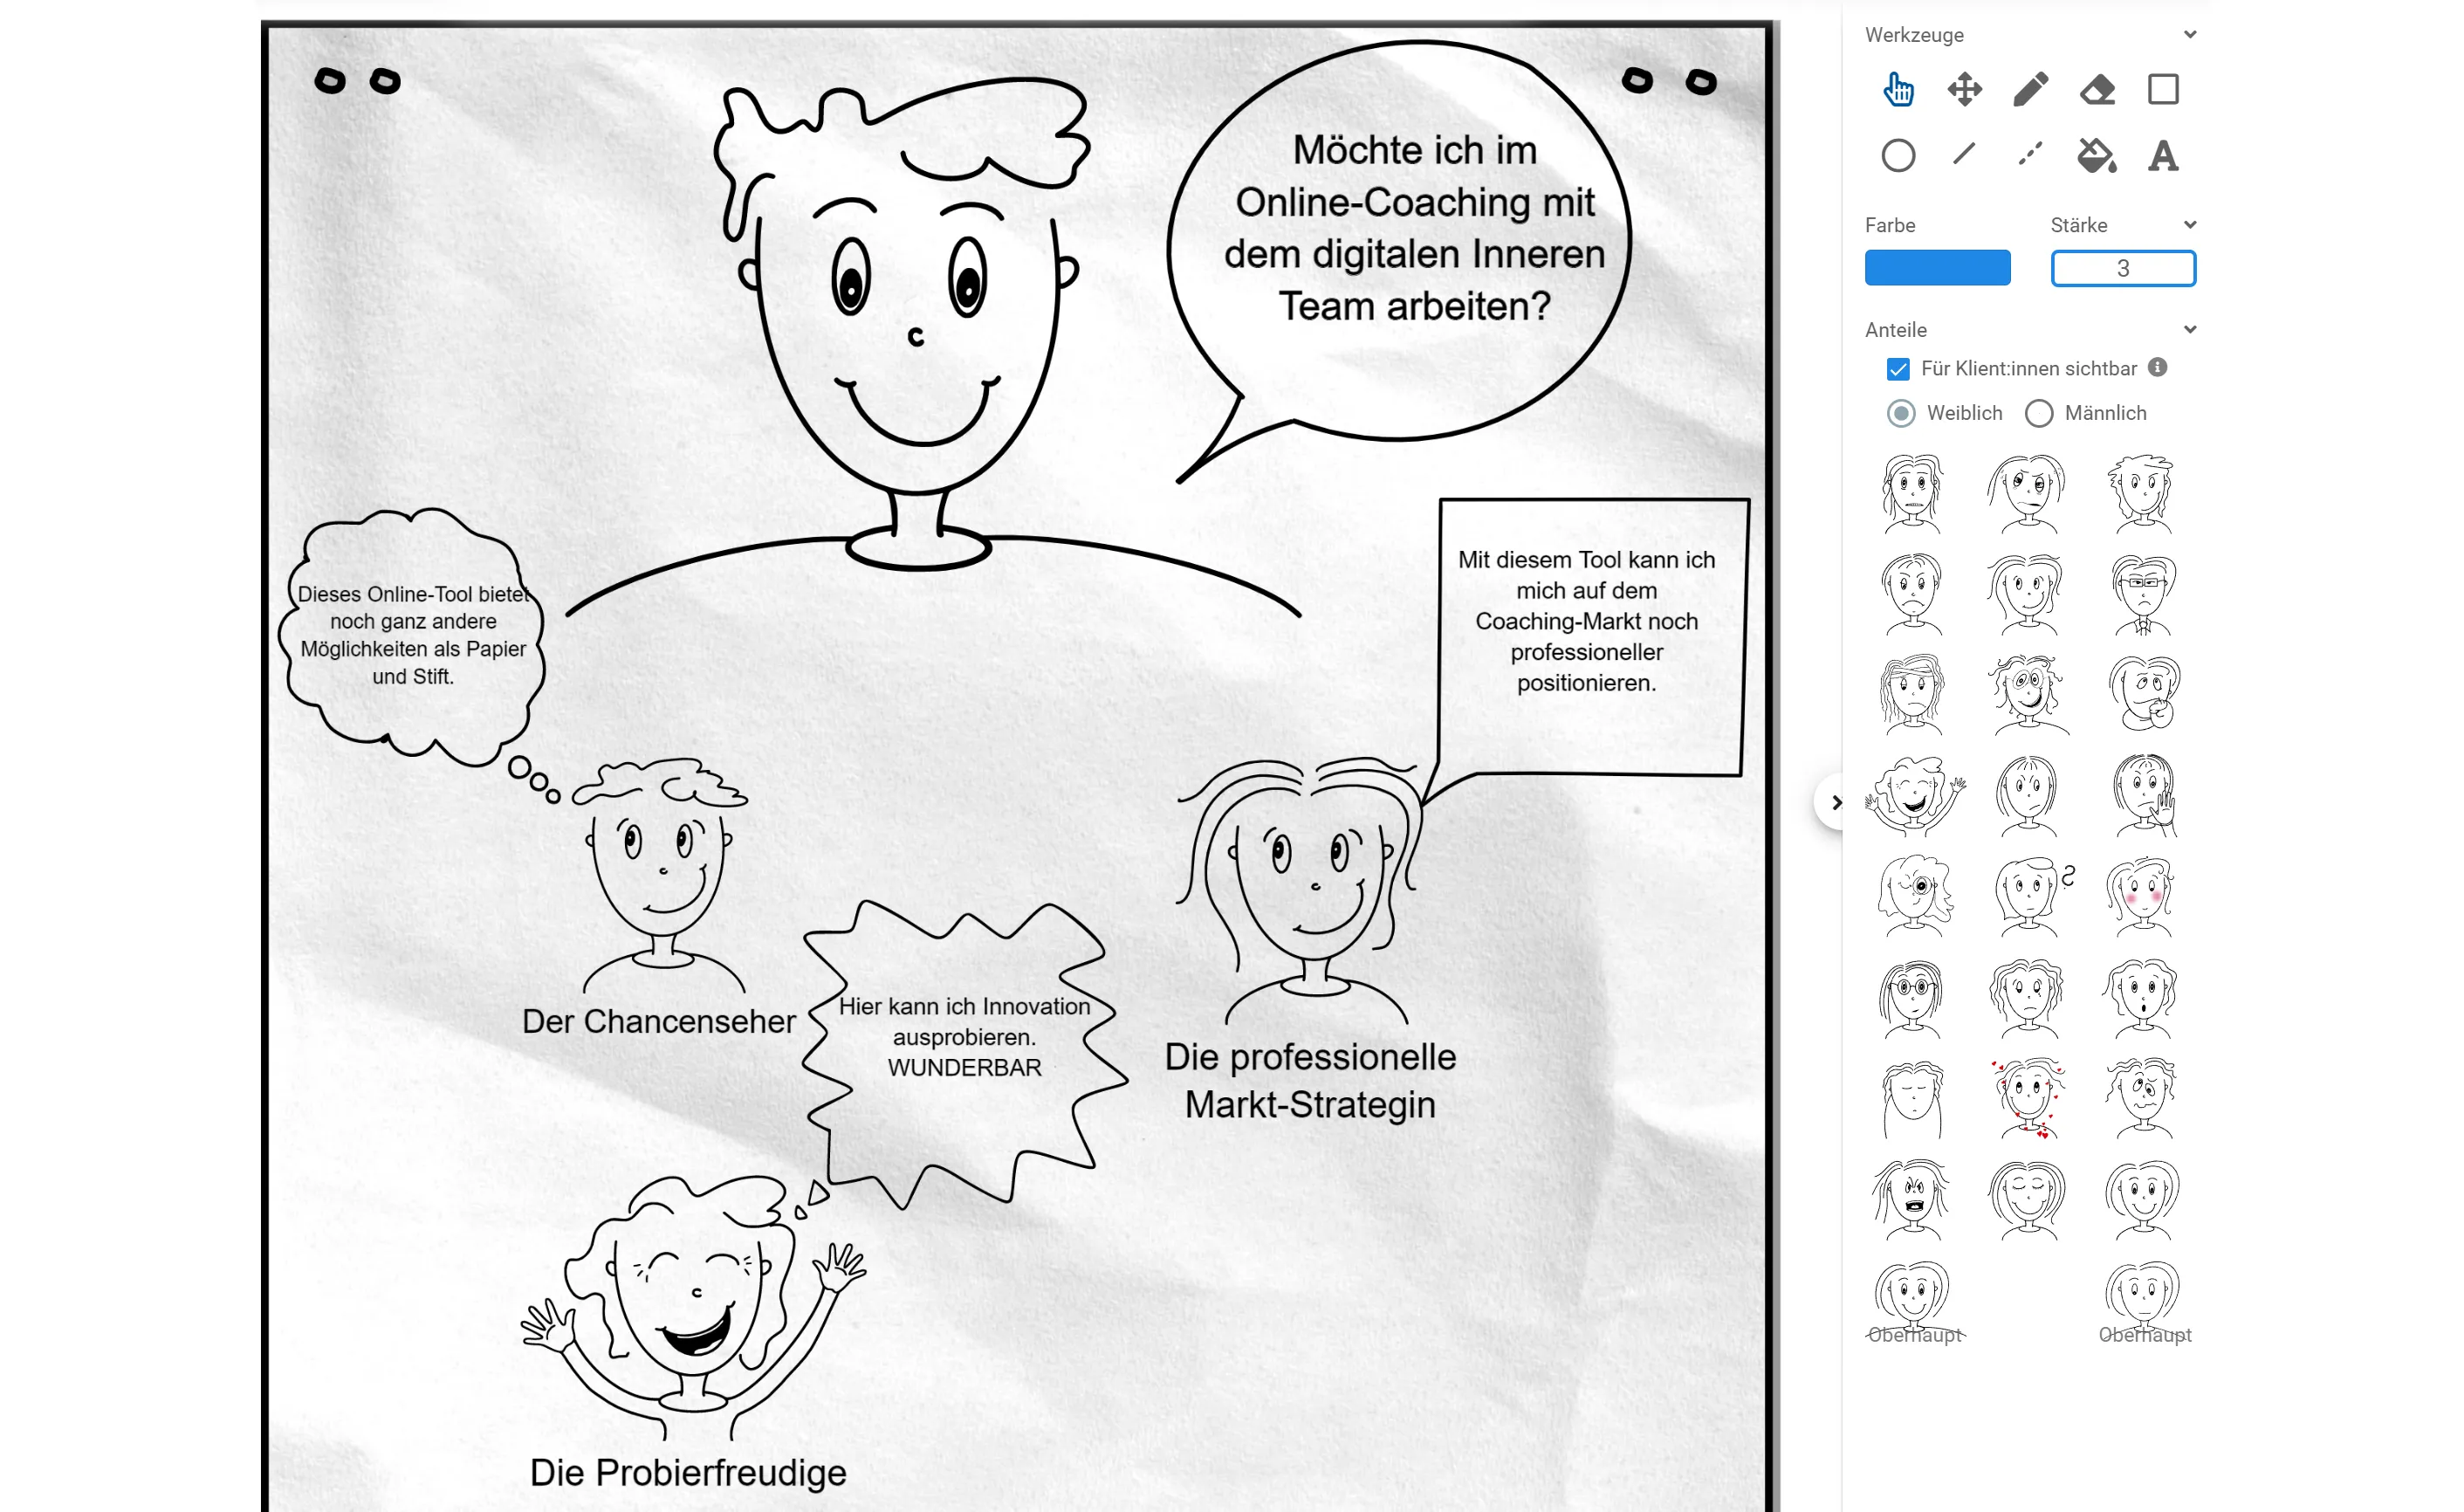Collapse the Werkzeuge section
This screenshot has width=2464, height=1512.
[x=2190, y=34]
